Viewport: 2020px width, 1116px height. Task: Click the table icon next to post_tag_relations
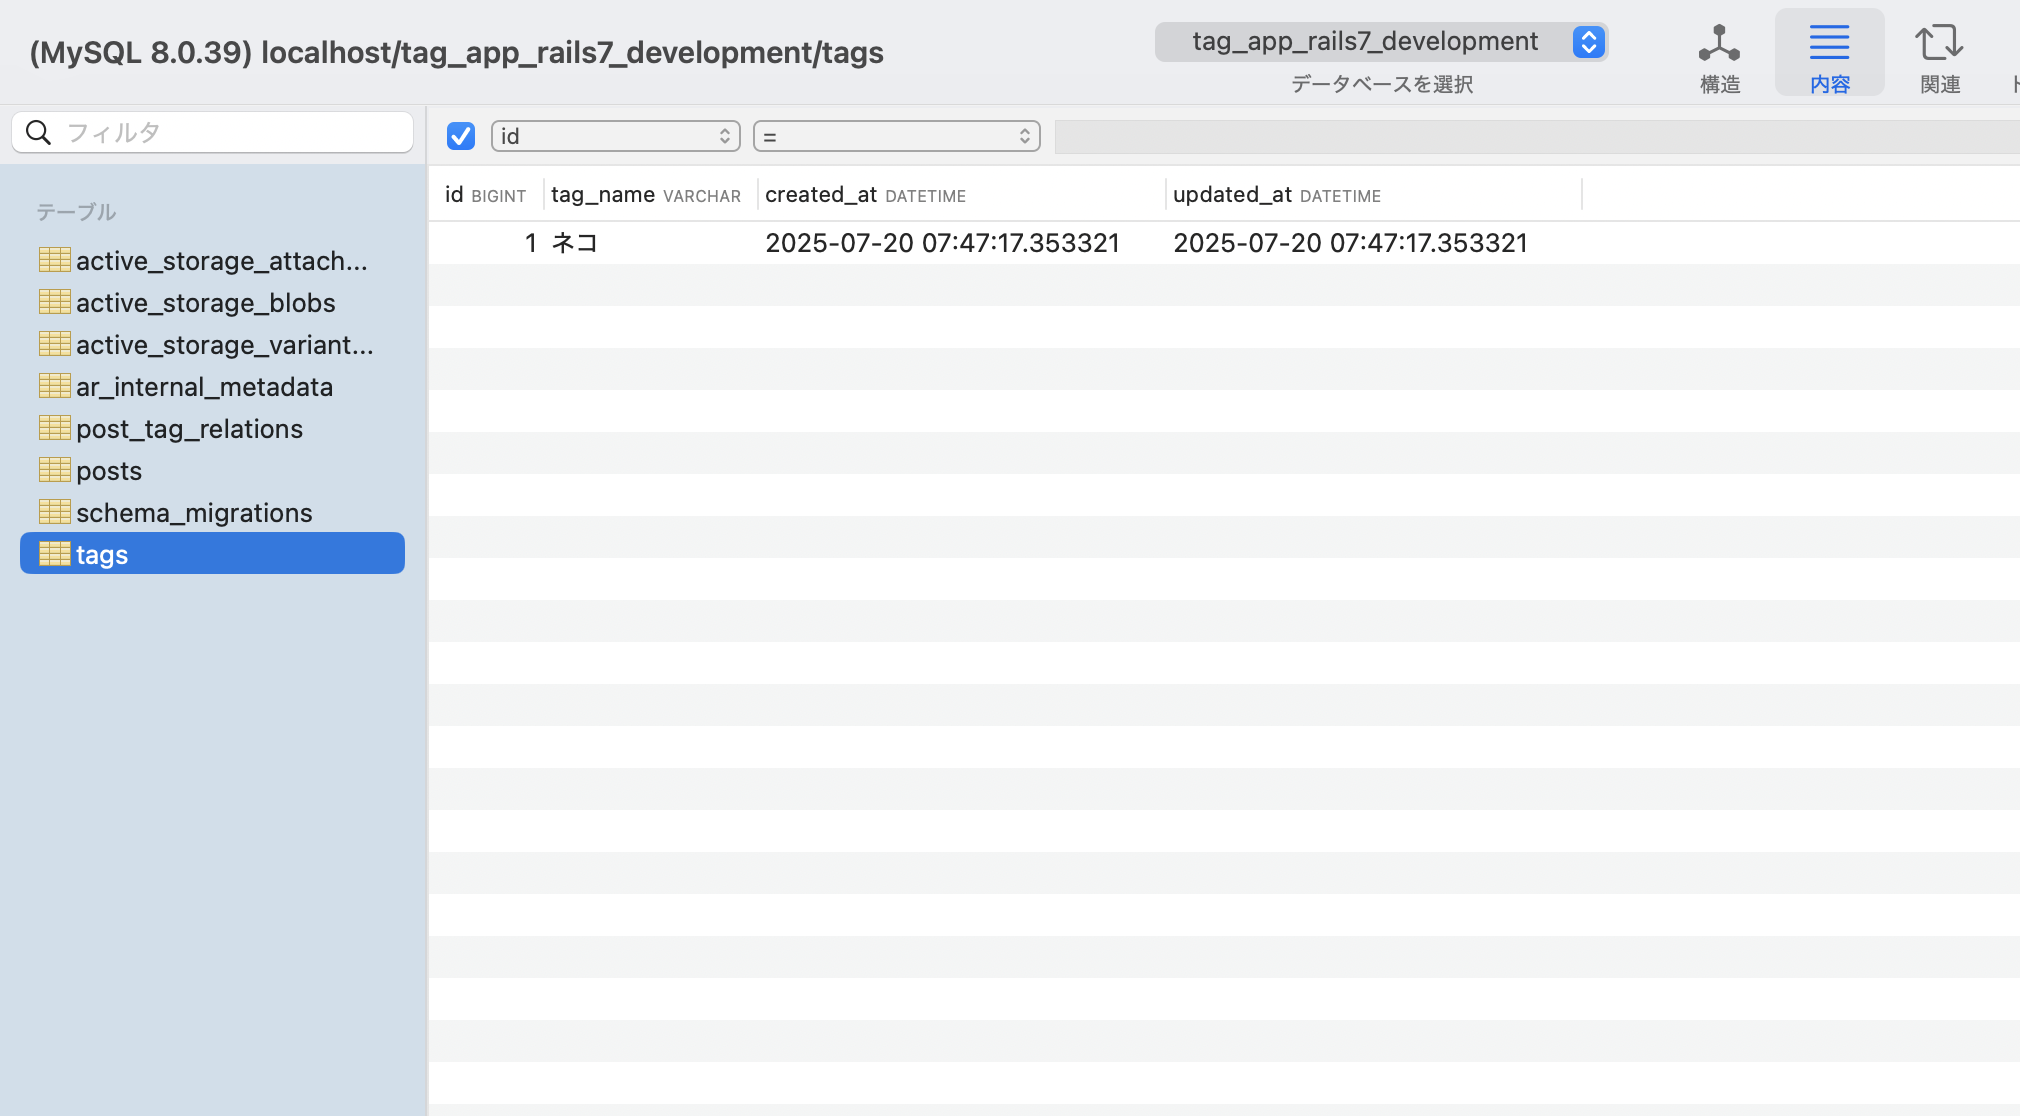tap(54, 428)
